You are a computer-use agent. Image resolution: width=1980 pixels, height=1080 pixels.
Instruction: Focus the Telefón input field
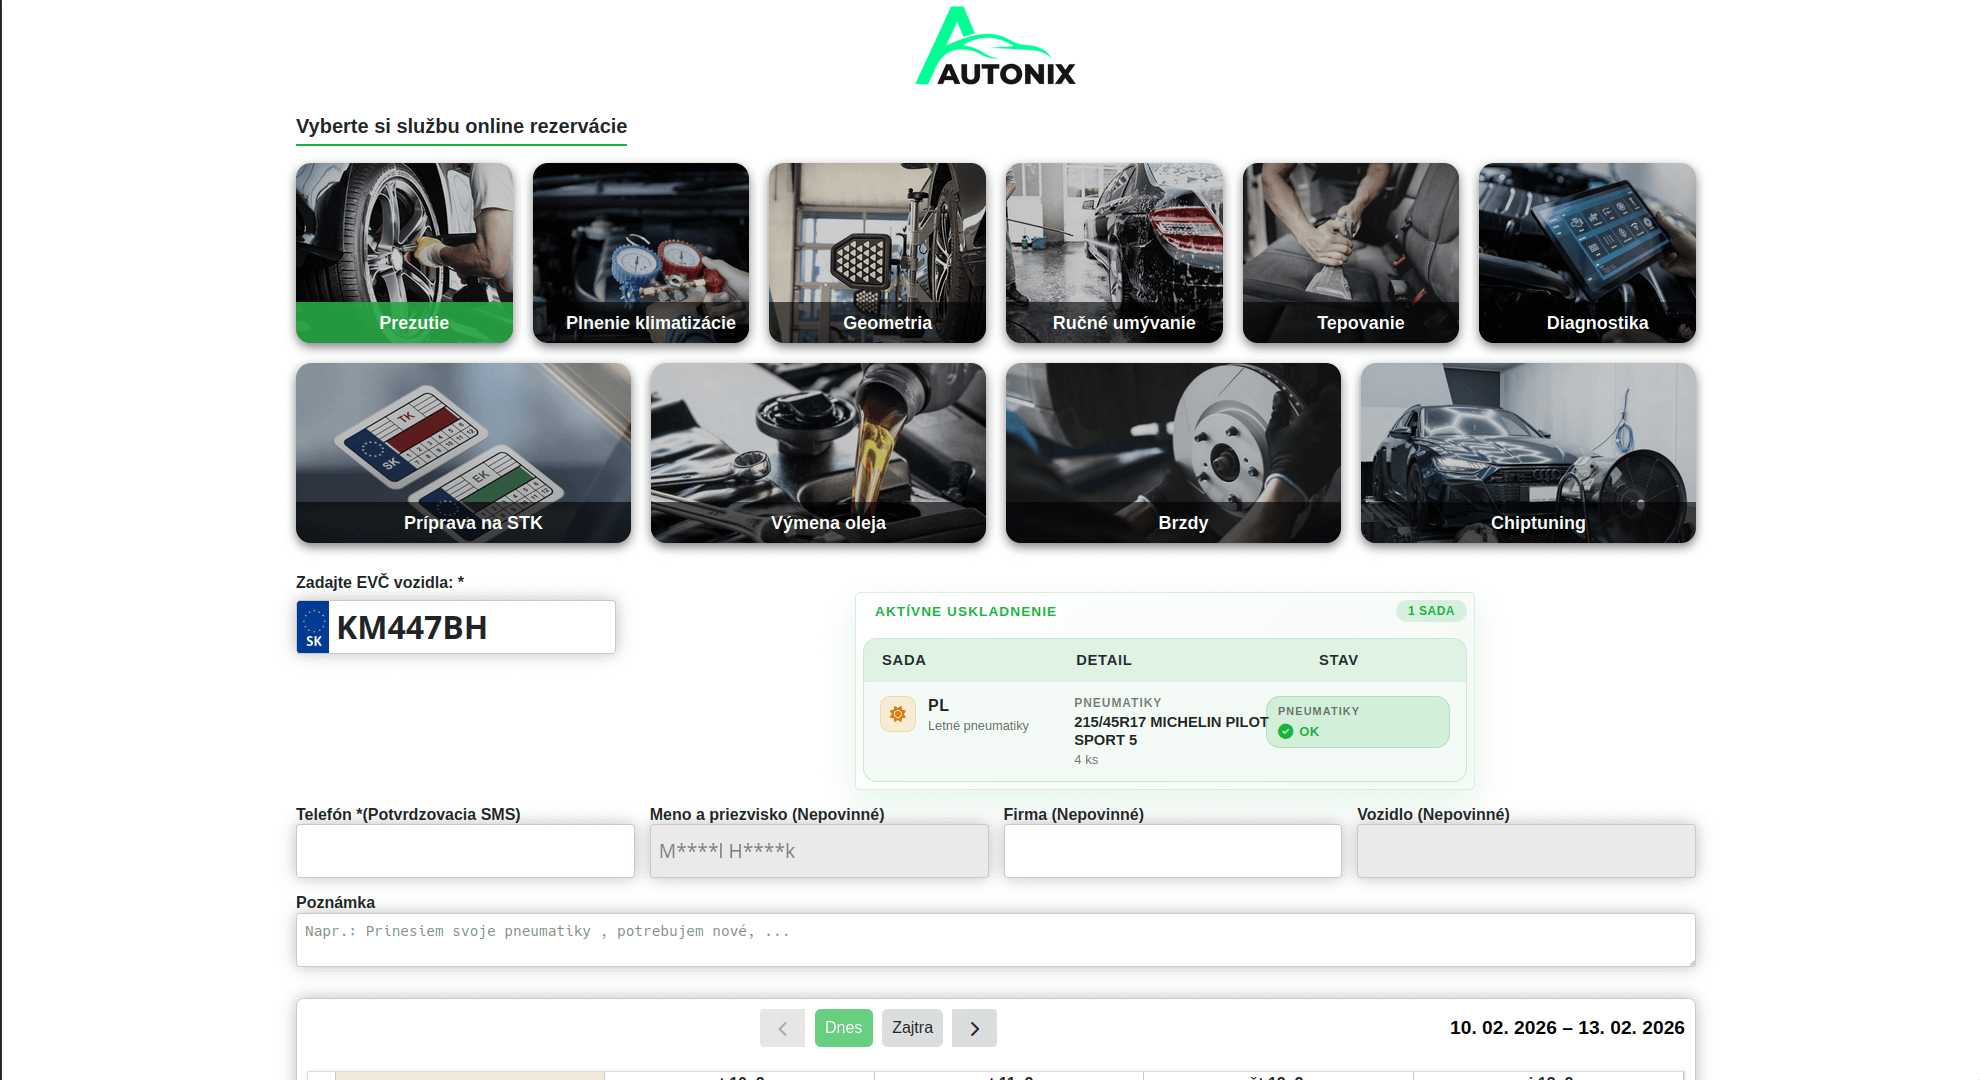[465, 851]
